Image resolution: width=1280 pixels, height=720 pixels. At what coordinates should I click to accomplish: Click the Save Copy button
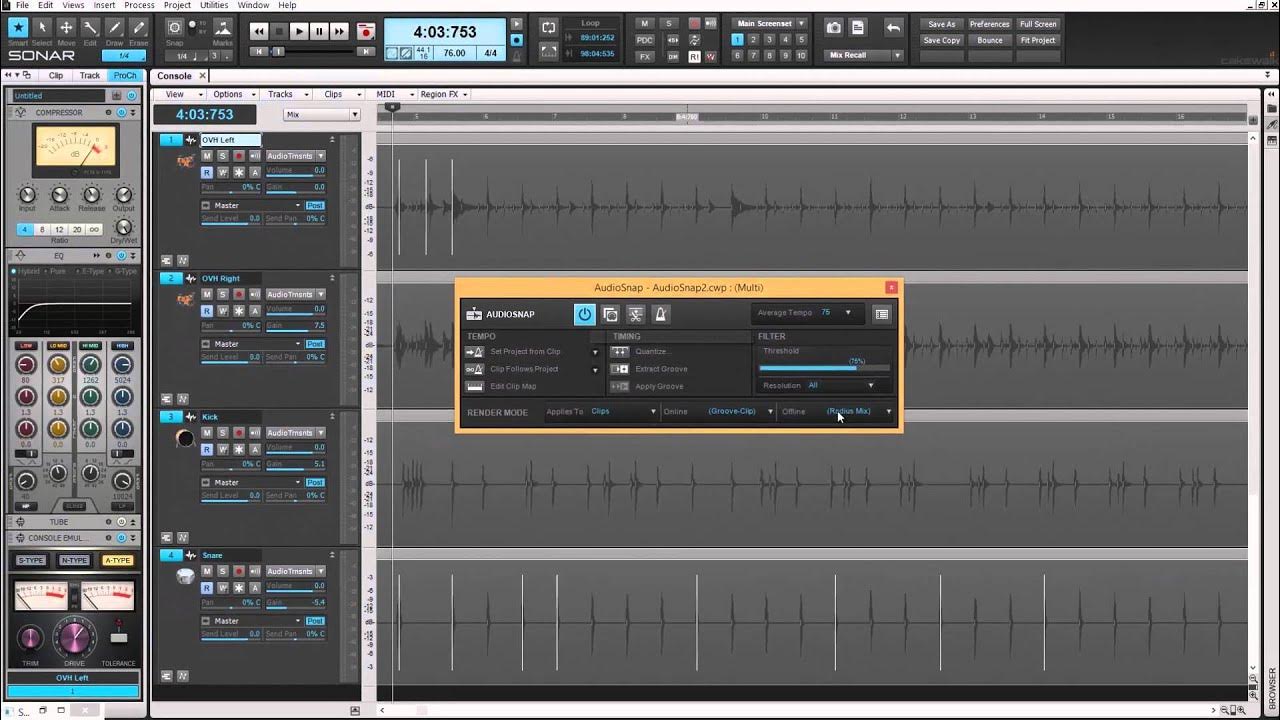coord(942,40)
